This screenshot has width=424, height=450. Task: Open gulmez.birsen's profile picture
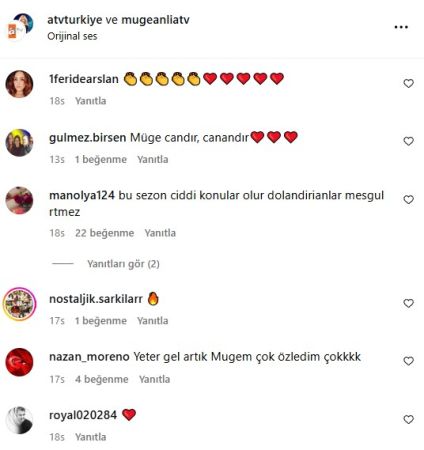[x=19, y=143]
